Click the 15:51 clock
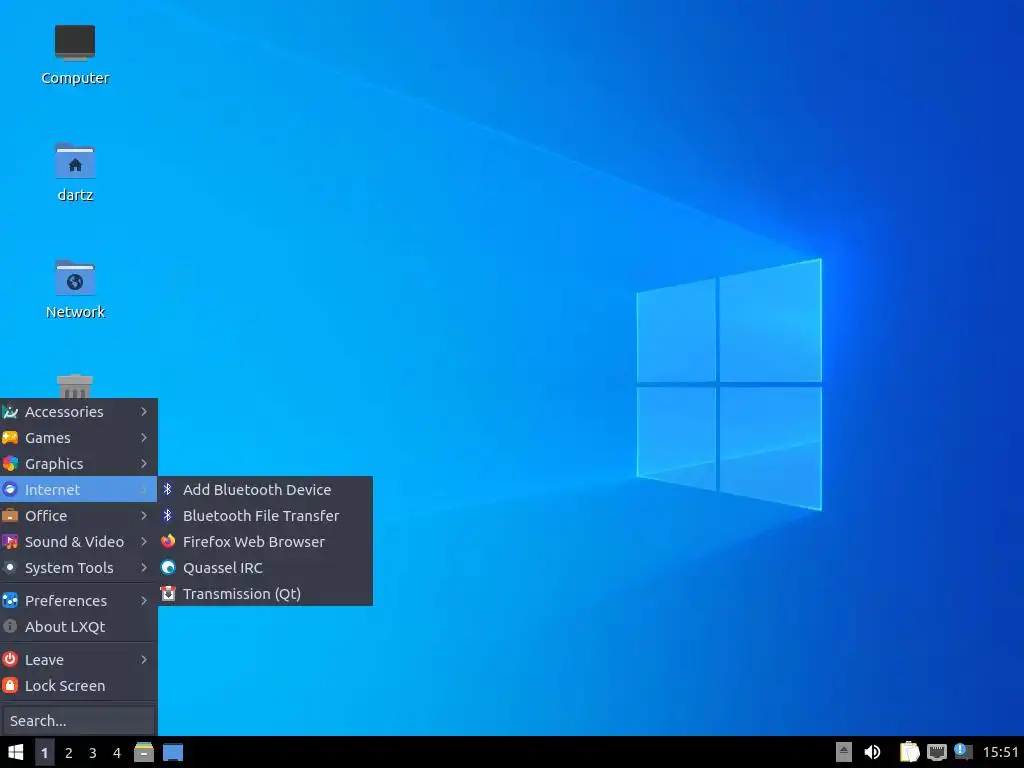Screen dimensions: 1024x768 click(1000, 752)
